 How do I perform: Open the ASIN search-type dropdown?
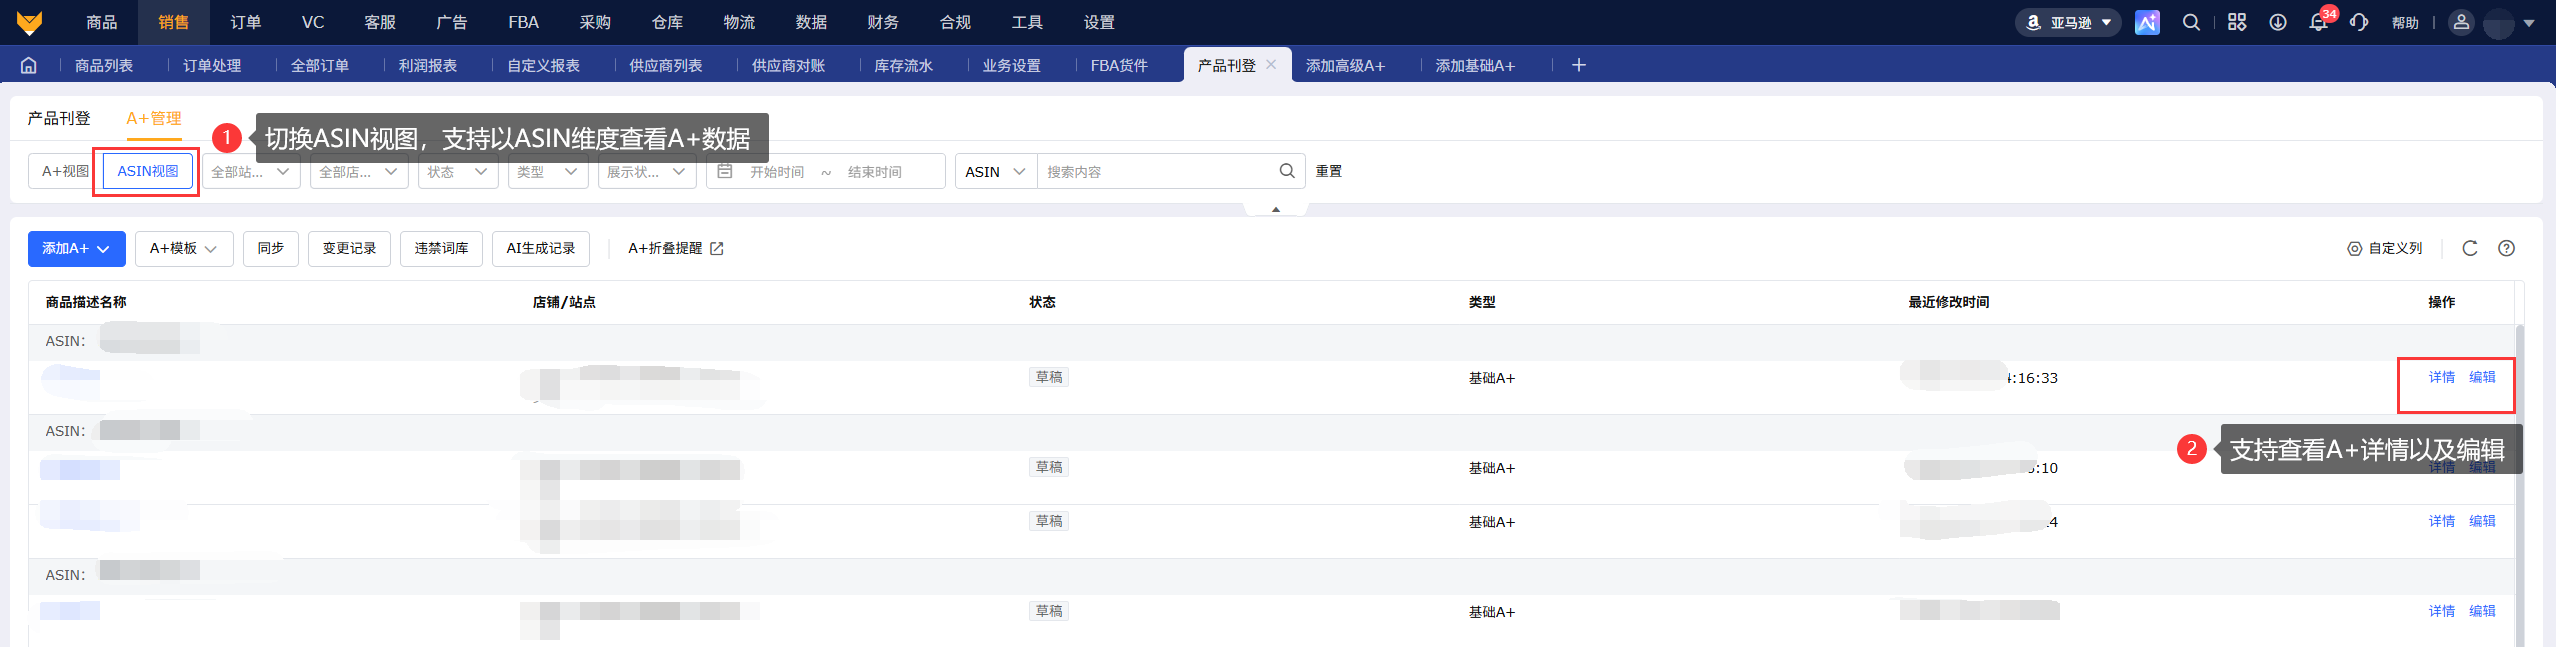tap(996, 171)
